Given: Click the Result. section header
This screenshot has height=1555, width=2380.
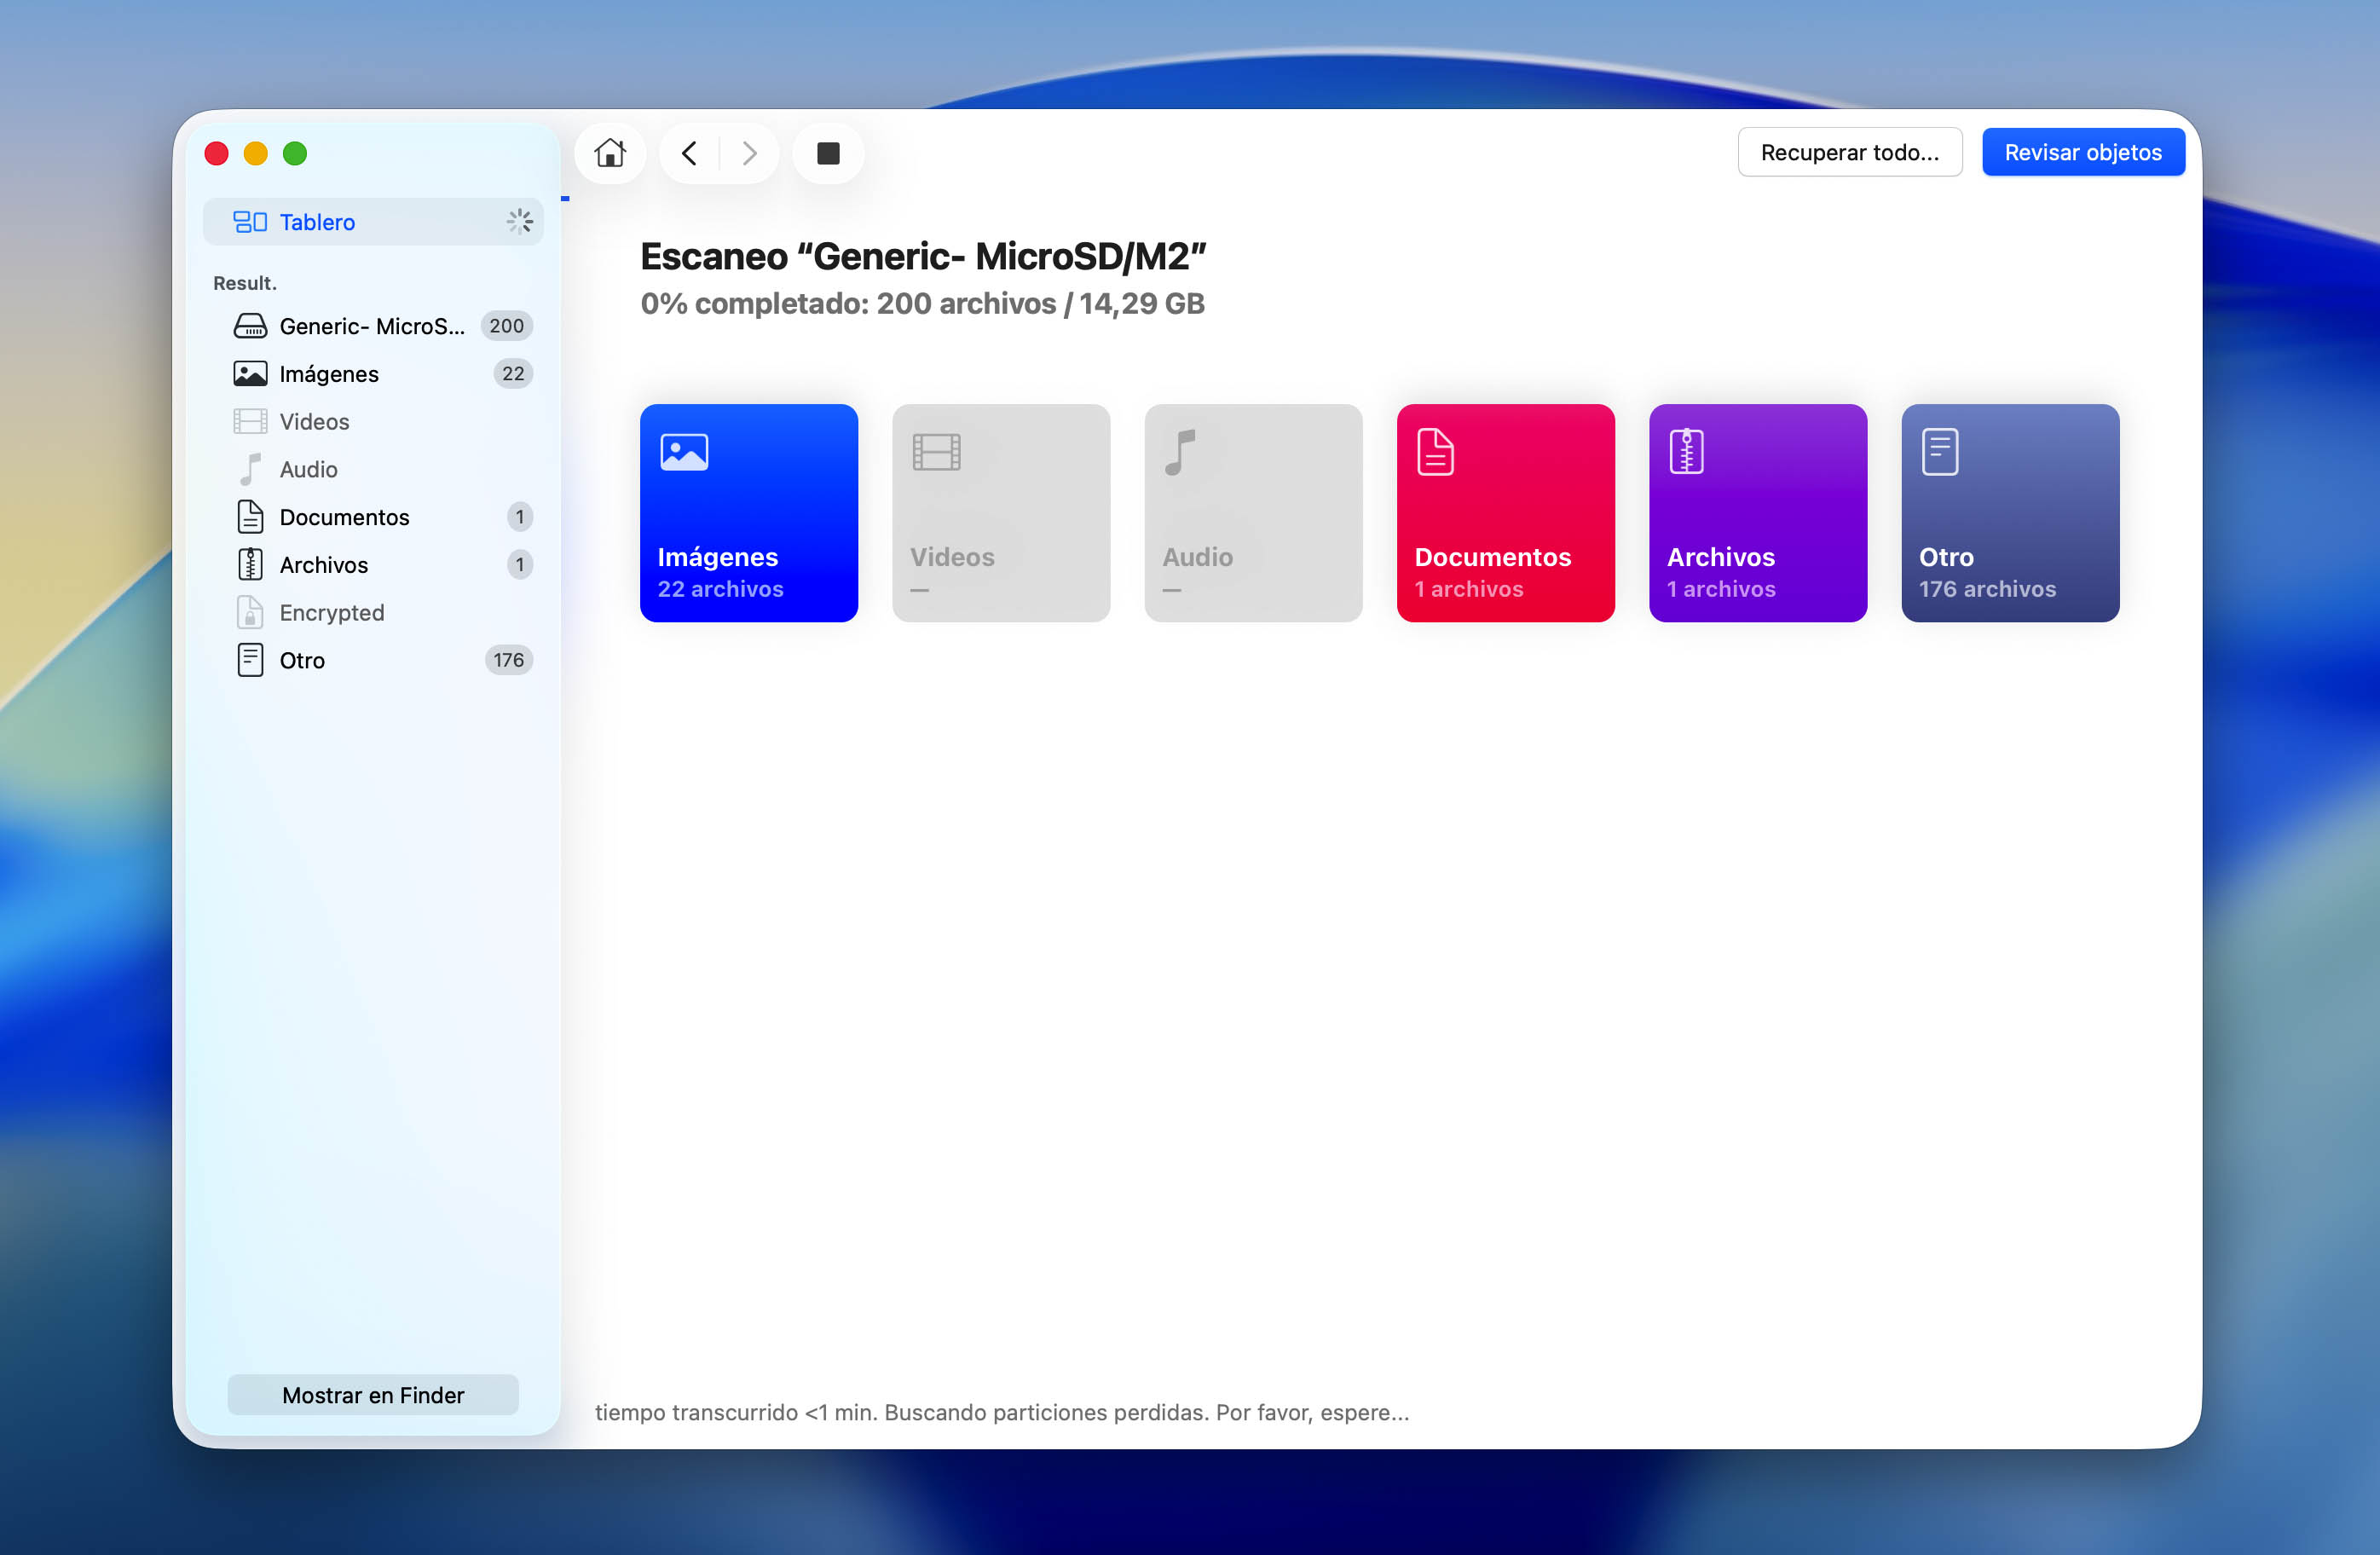Looking at the screenshot, I should click(x=245, y=283).
